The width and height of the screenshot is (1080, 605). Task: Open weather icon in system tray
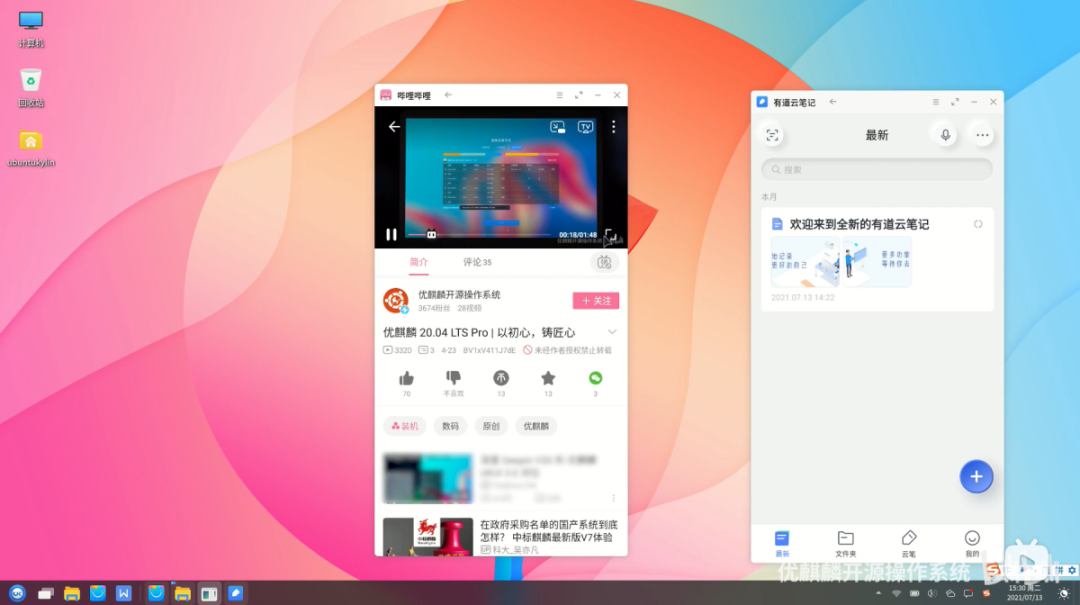[x=951, y=593]
